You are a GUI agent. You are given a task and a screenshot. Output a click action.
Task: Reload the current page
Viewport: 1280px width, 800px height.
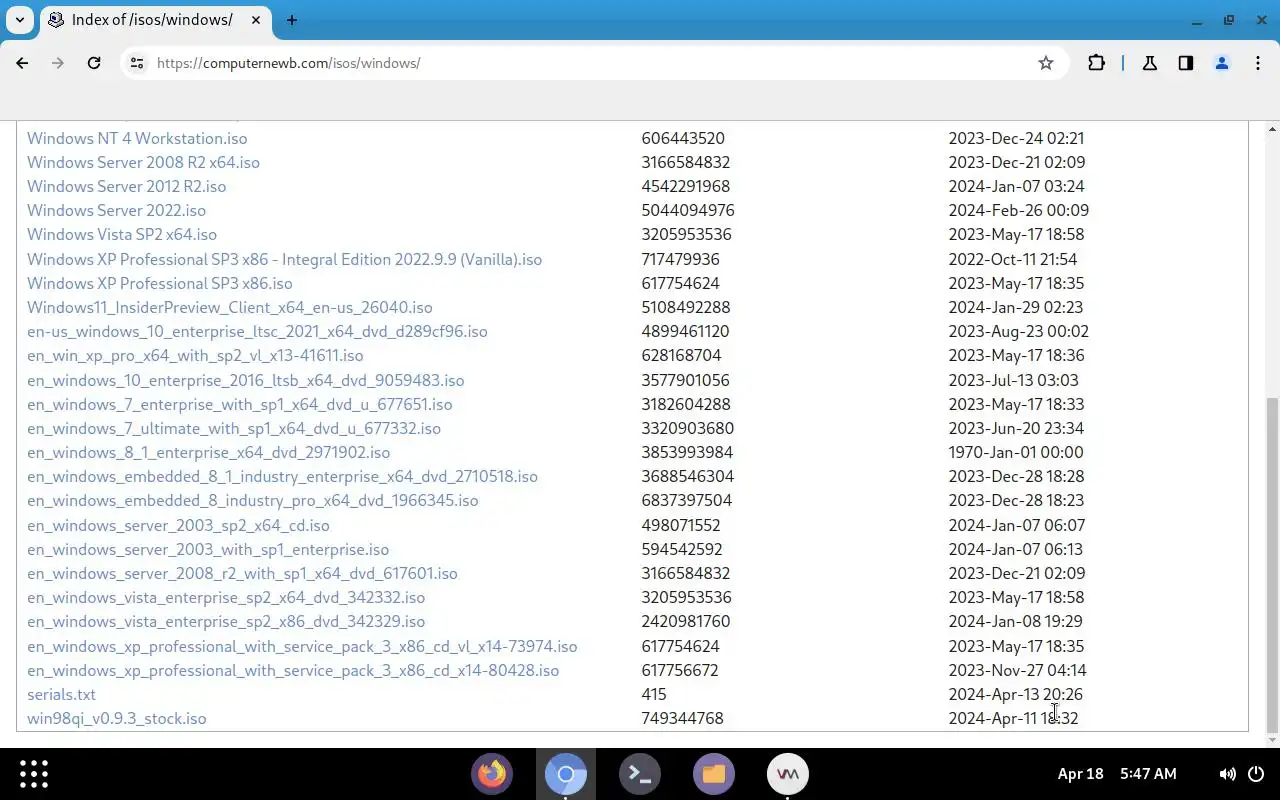coord(94,63)
